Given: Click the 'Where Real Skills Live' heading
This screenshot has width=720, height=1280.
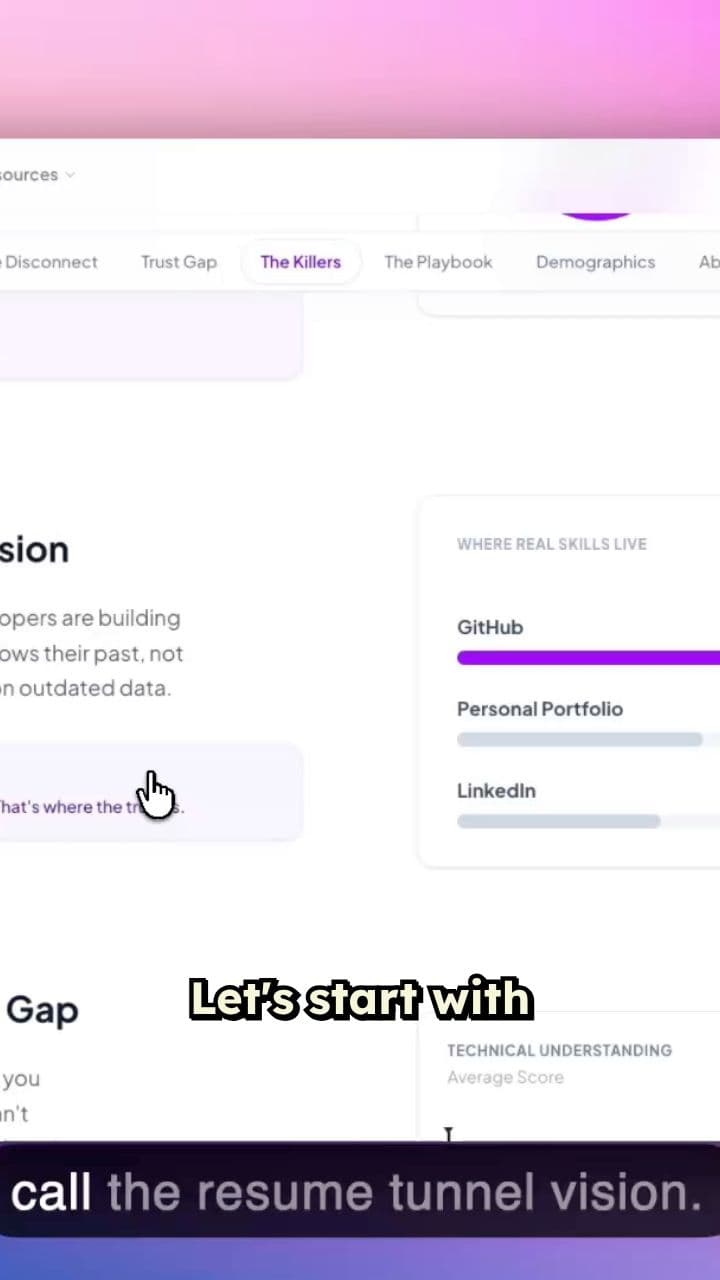Looking at the screenshot, I should [552, 544].
